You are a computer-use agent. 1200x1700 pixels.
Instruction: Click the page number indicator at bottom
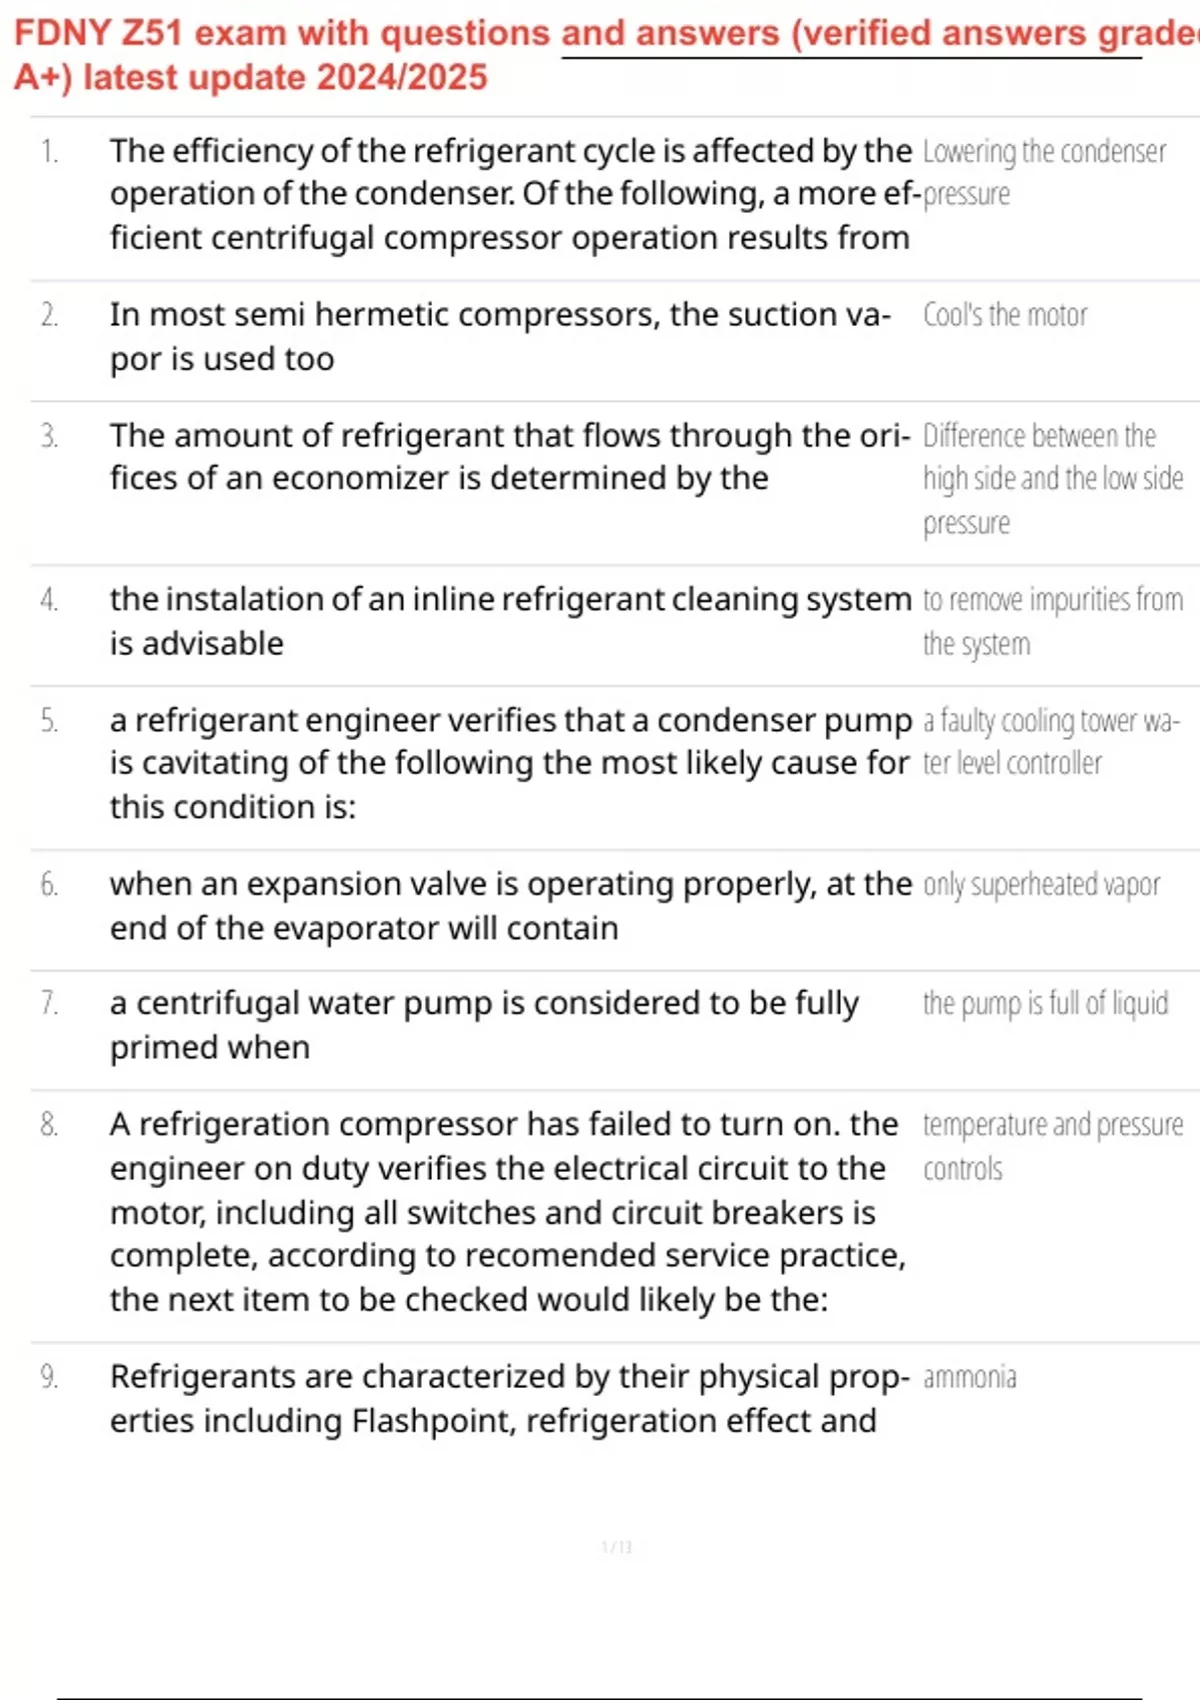click(x=616, y=1547)
